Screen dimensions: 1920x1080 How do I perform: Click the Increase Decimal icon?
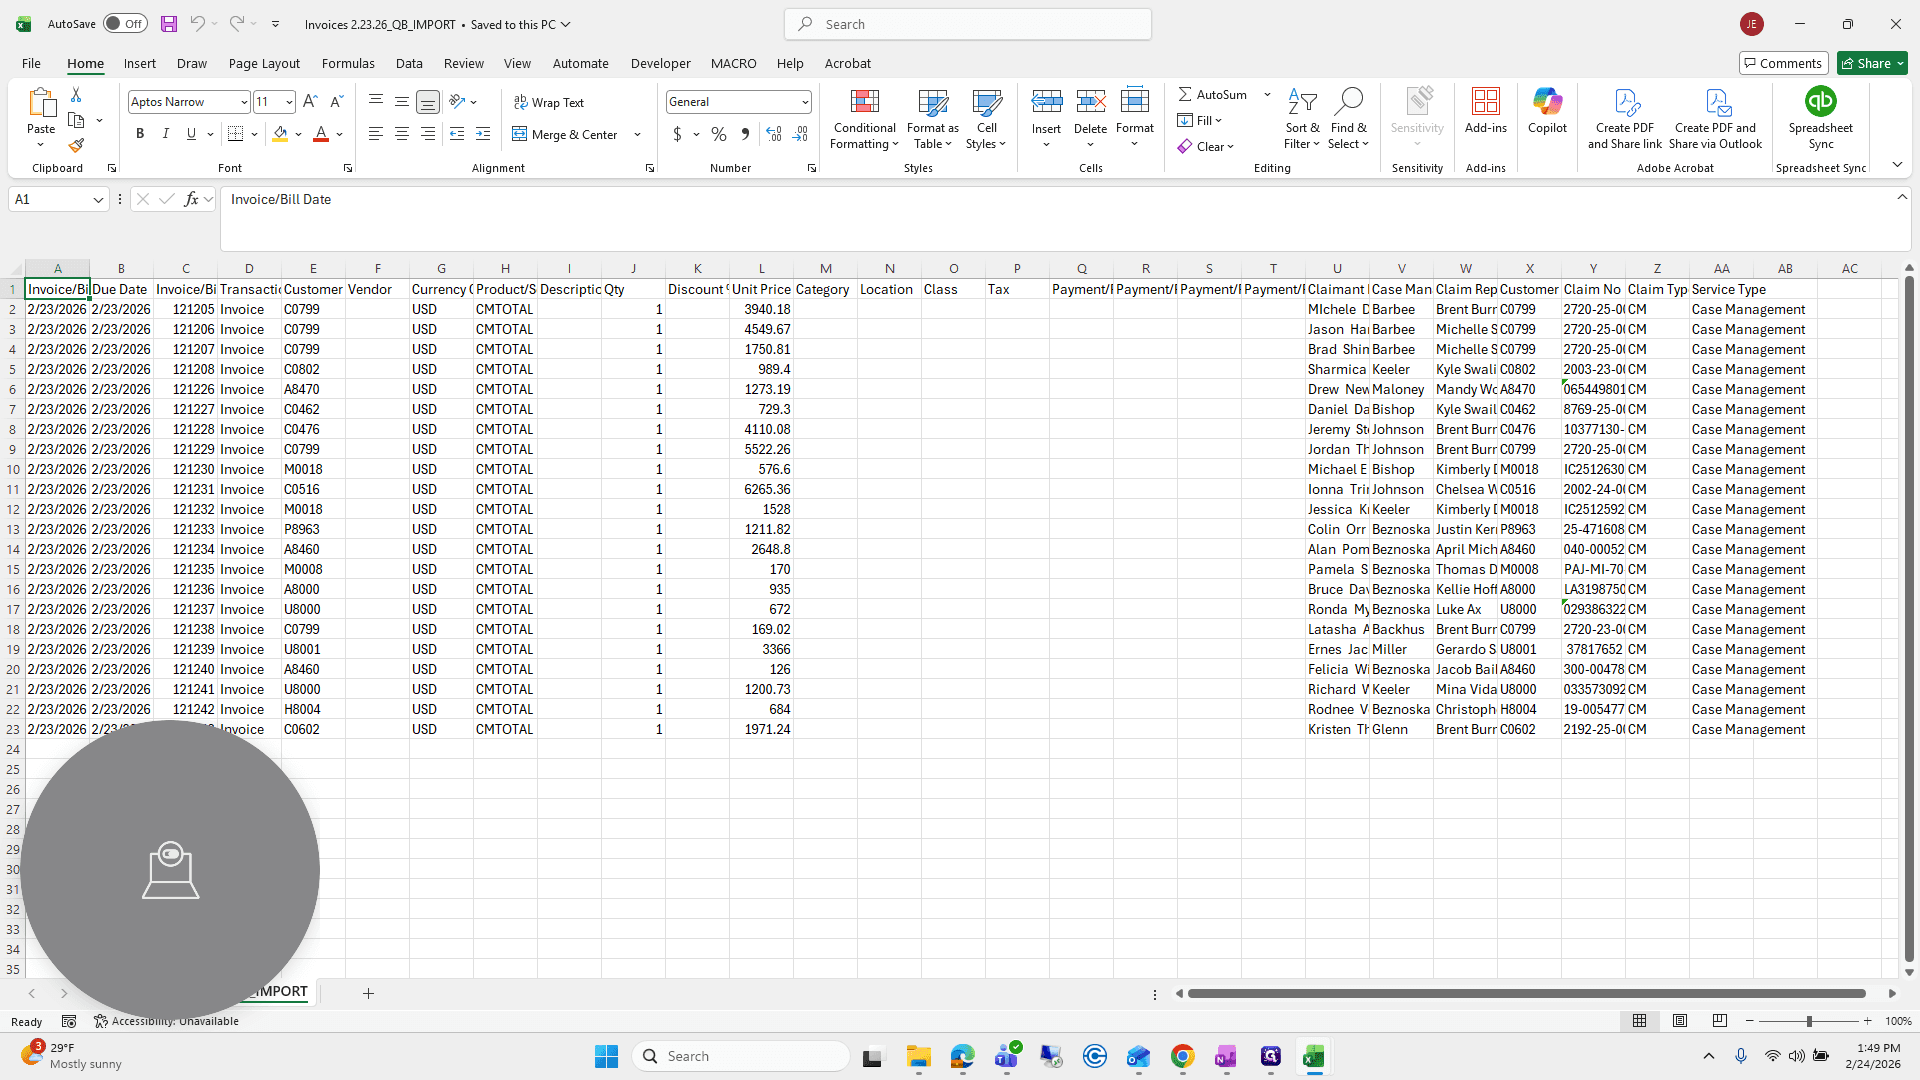point(774,134)
